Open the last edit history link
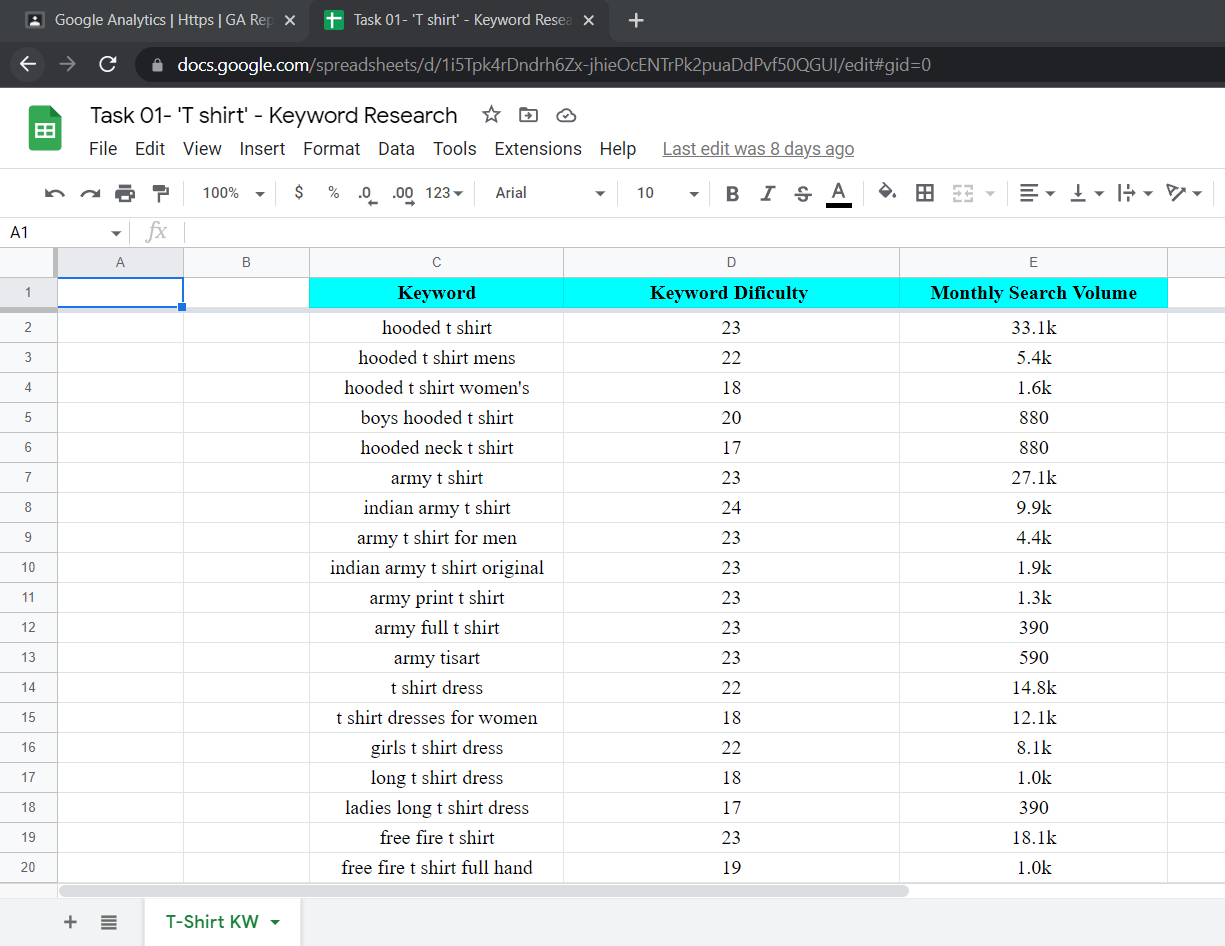Screen dimensions: 1225x946 pos(758,149)
